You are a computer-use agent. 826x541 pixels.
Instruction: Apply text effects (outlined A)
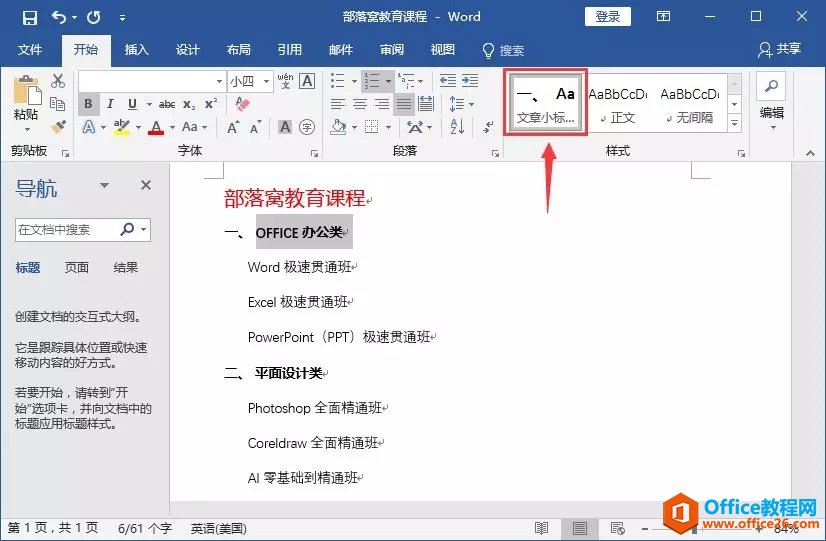(89, 127)
